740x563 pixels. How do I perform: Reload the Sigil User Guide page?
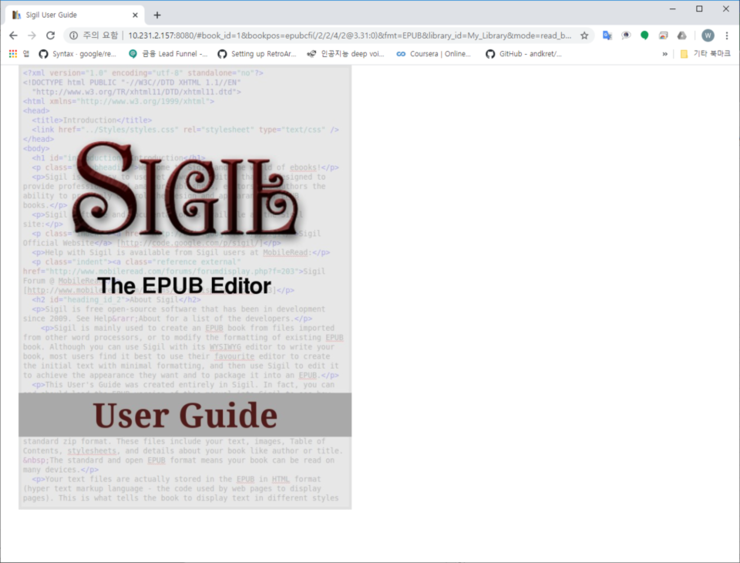point(50,35)
